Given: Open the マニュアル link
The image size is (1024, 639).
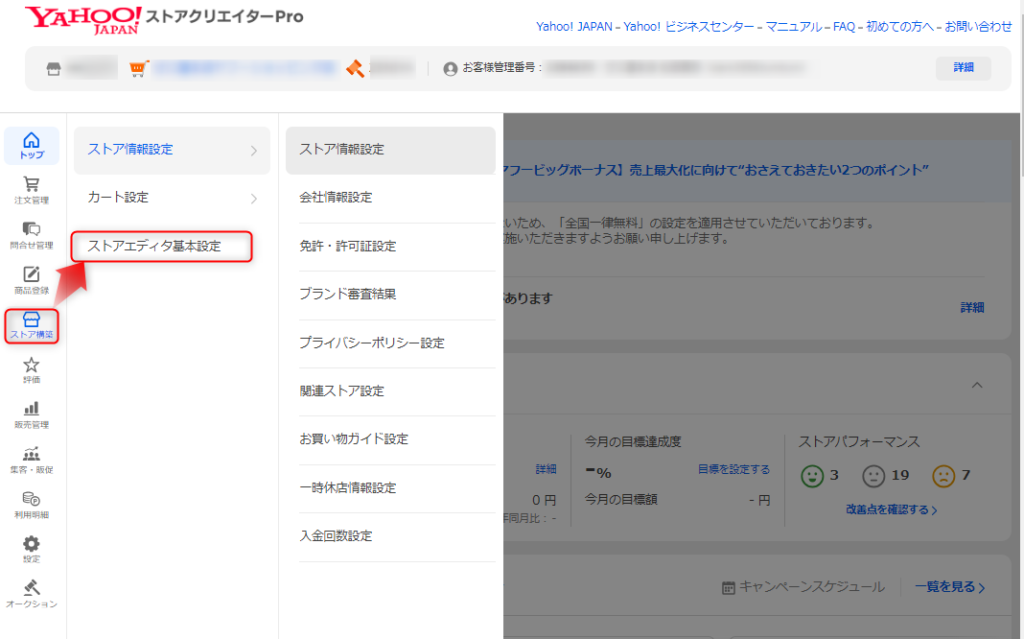Looking at the screenshot, I should coord(793,27).
